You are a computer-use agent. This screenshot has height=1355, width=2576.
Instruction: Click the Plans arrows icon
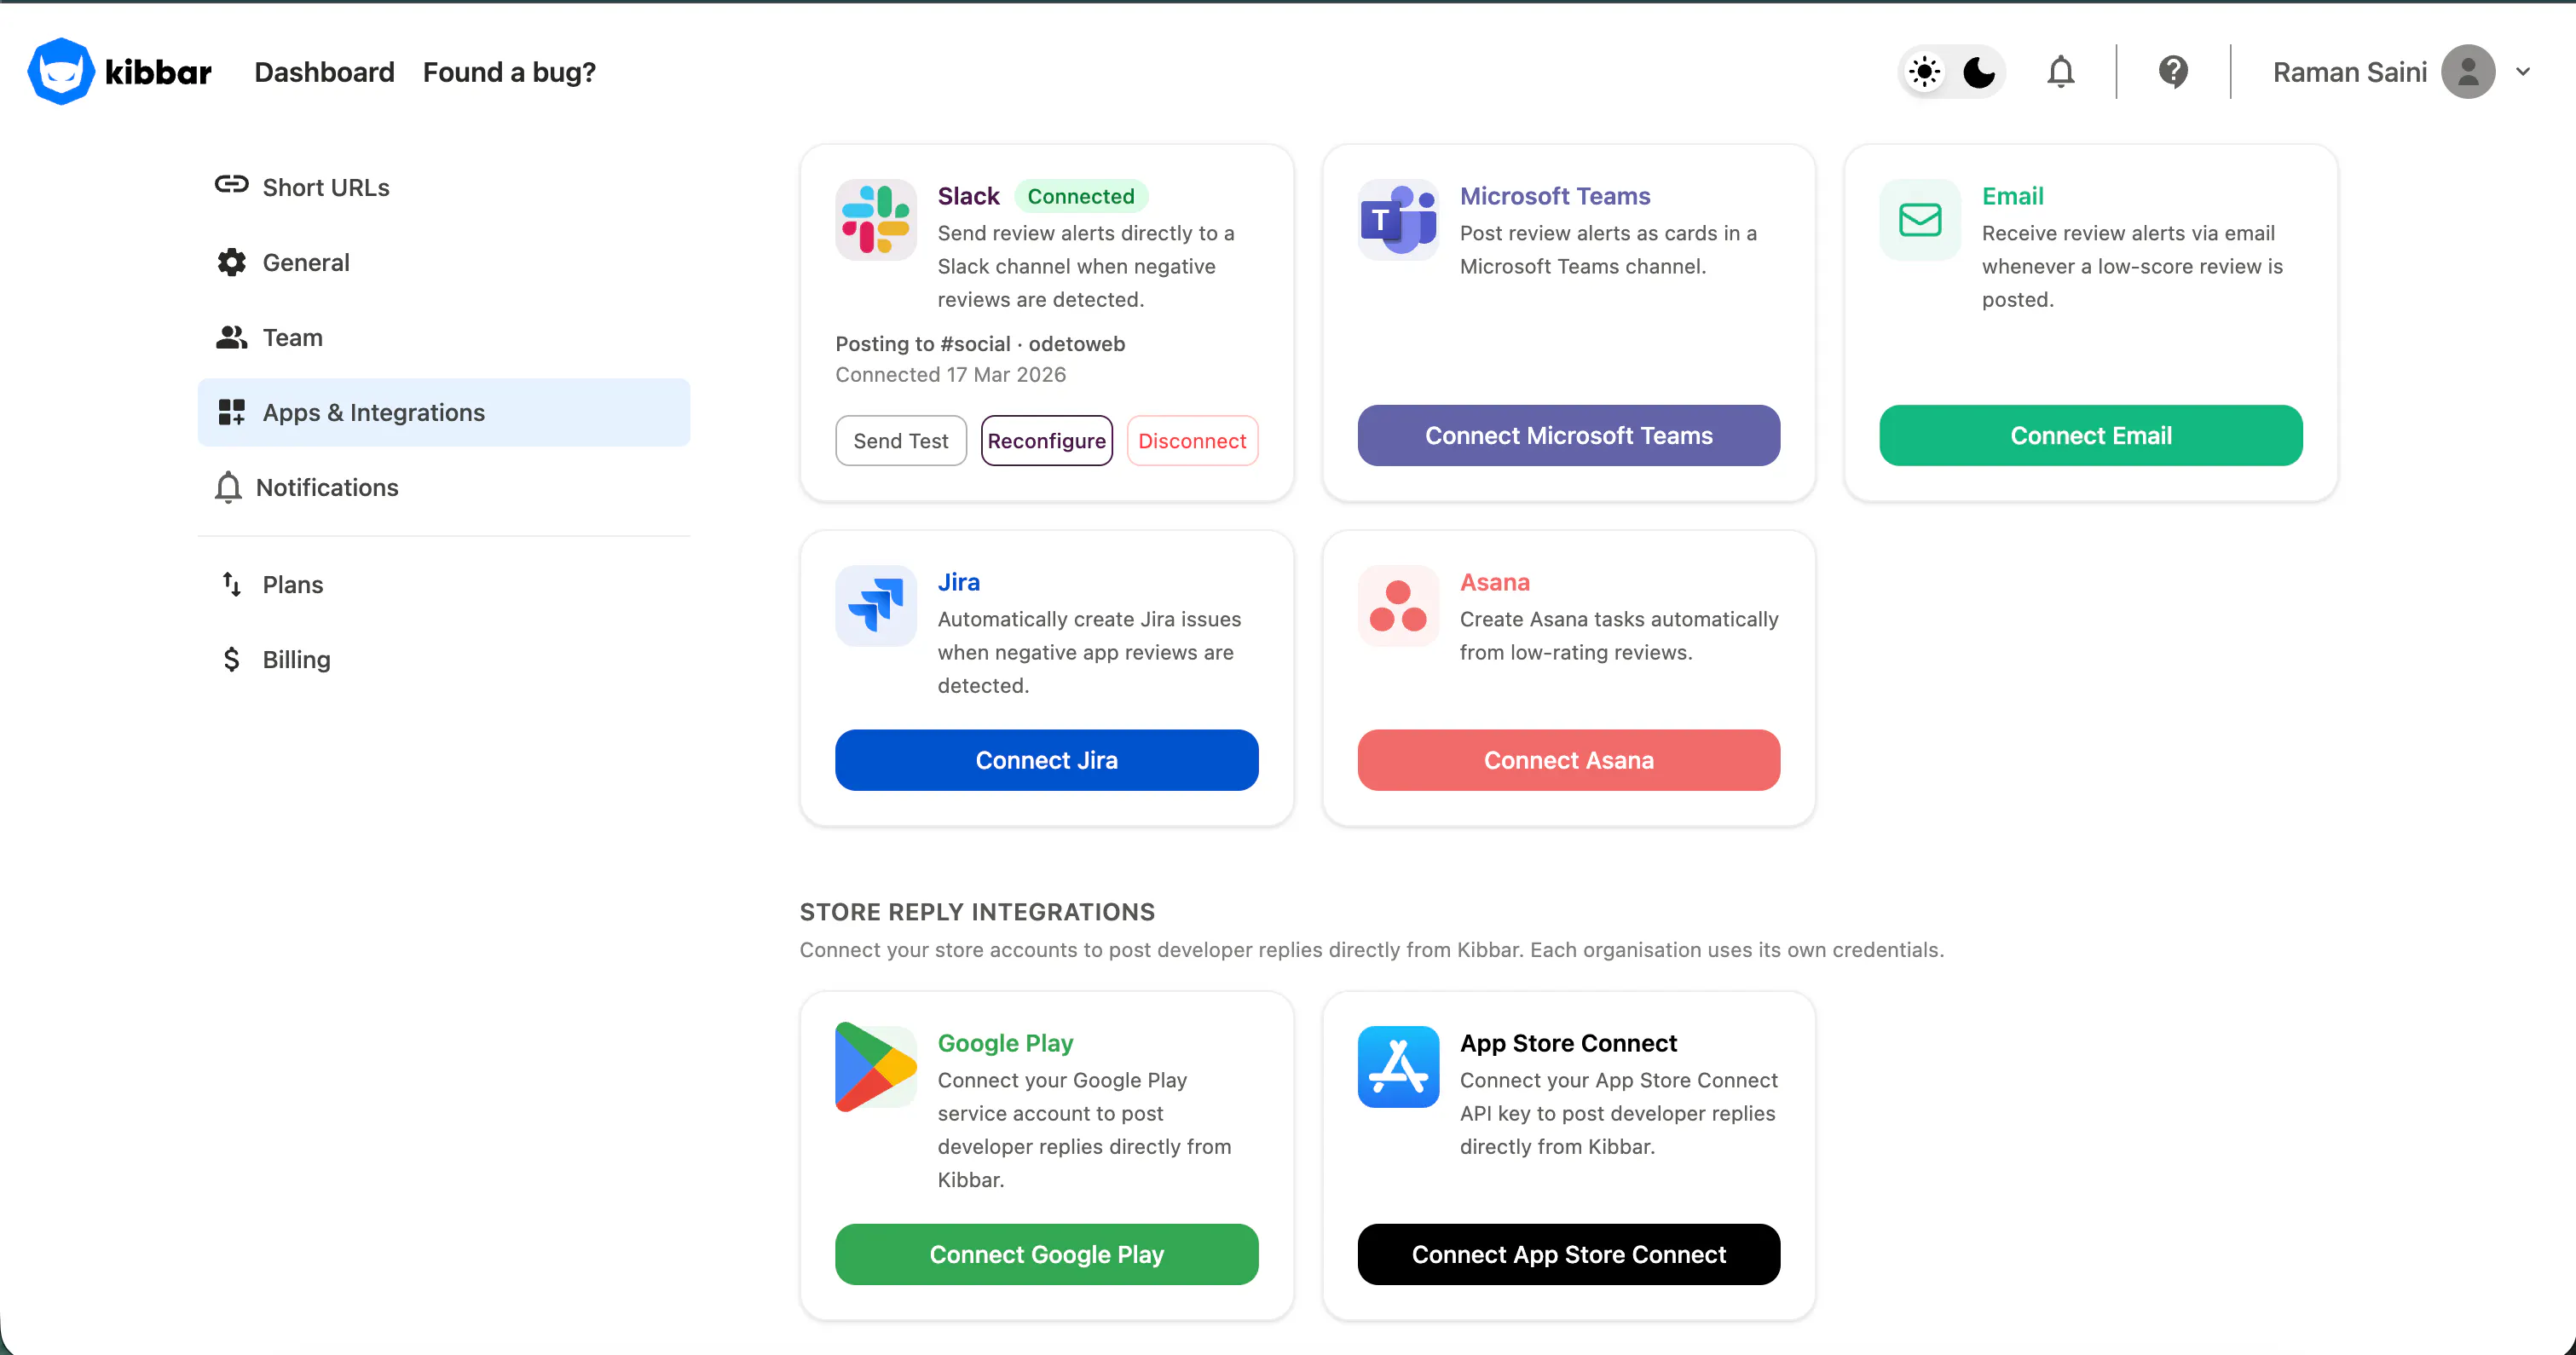[x=231, y=584]
